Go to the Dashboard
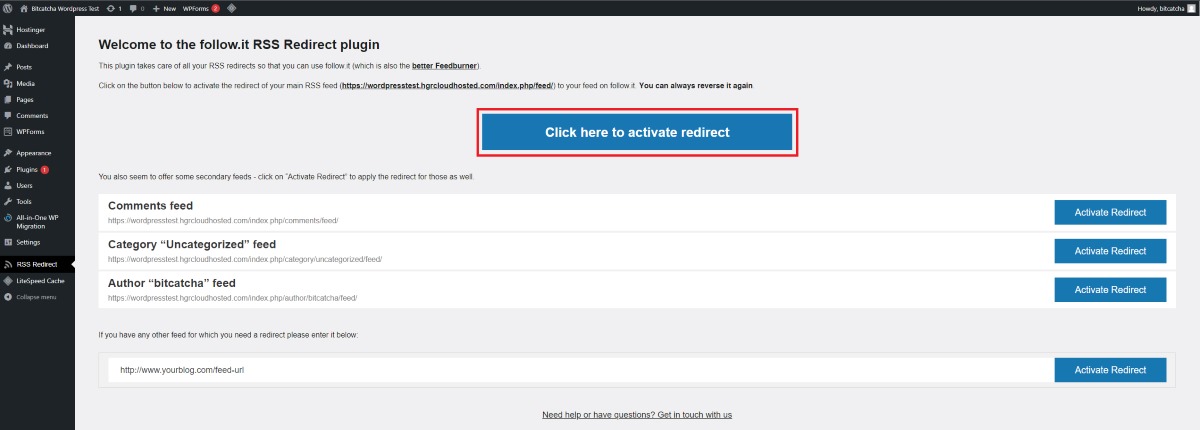The image size is (1200, 430). coord(37,46)
